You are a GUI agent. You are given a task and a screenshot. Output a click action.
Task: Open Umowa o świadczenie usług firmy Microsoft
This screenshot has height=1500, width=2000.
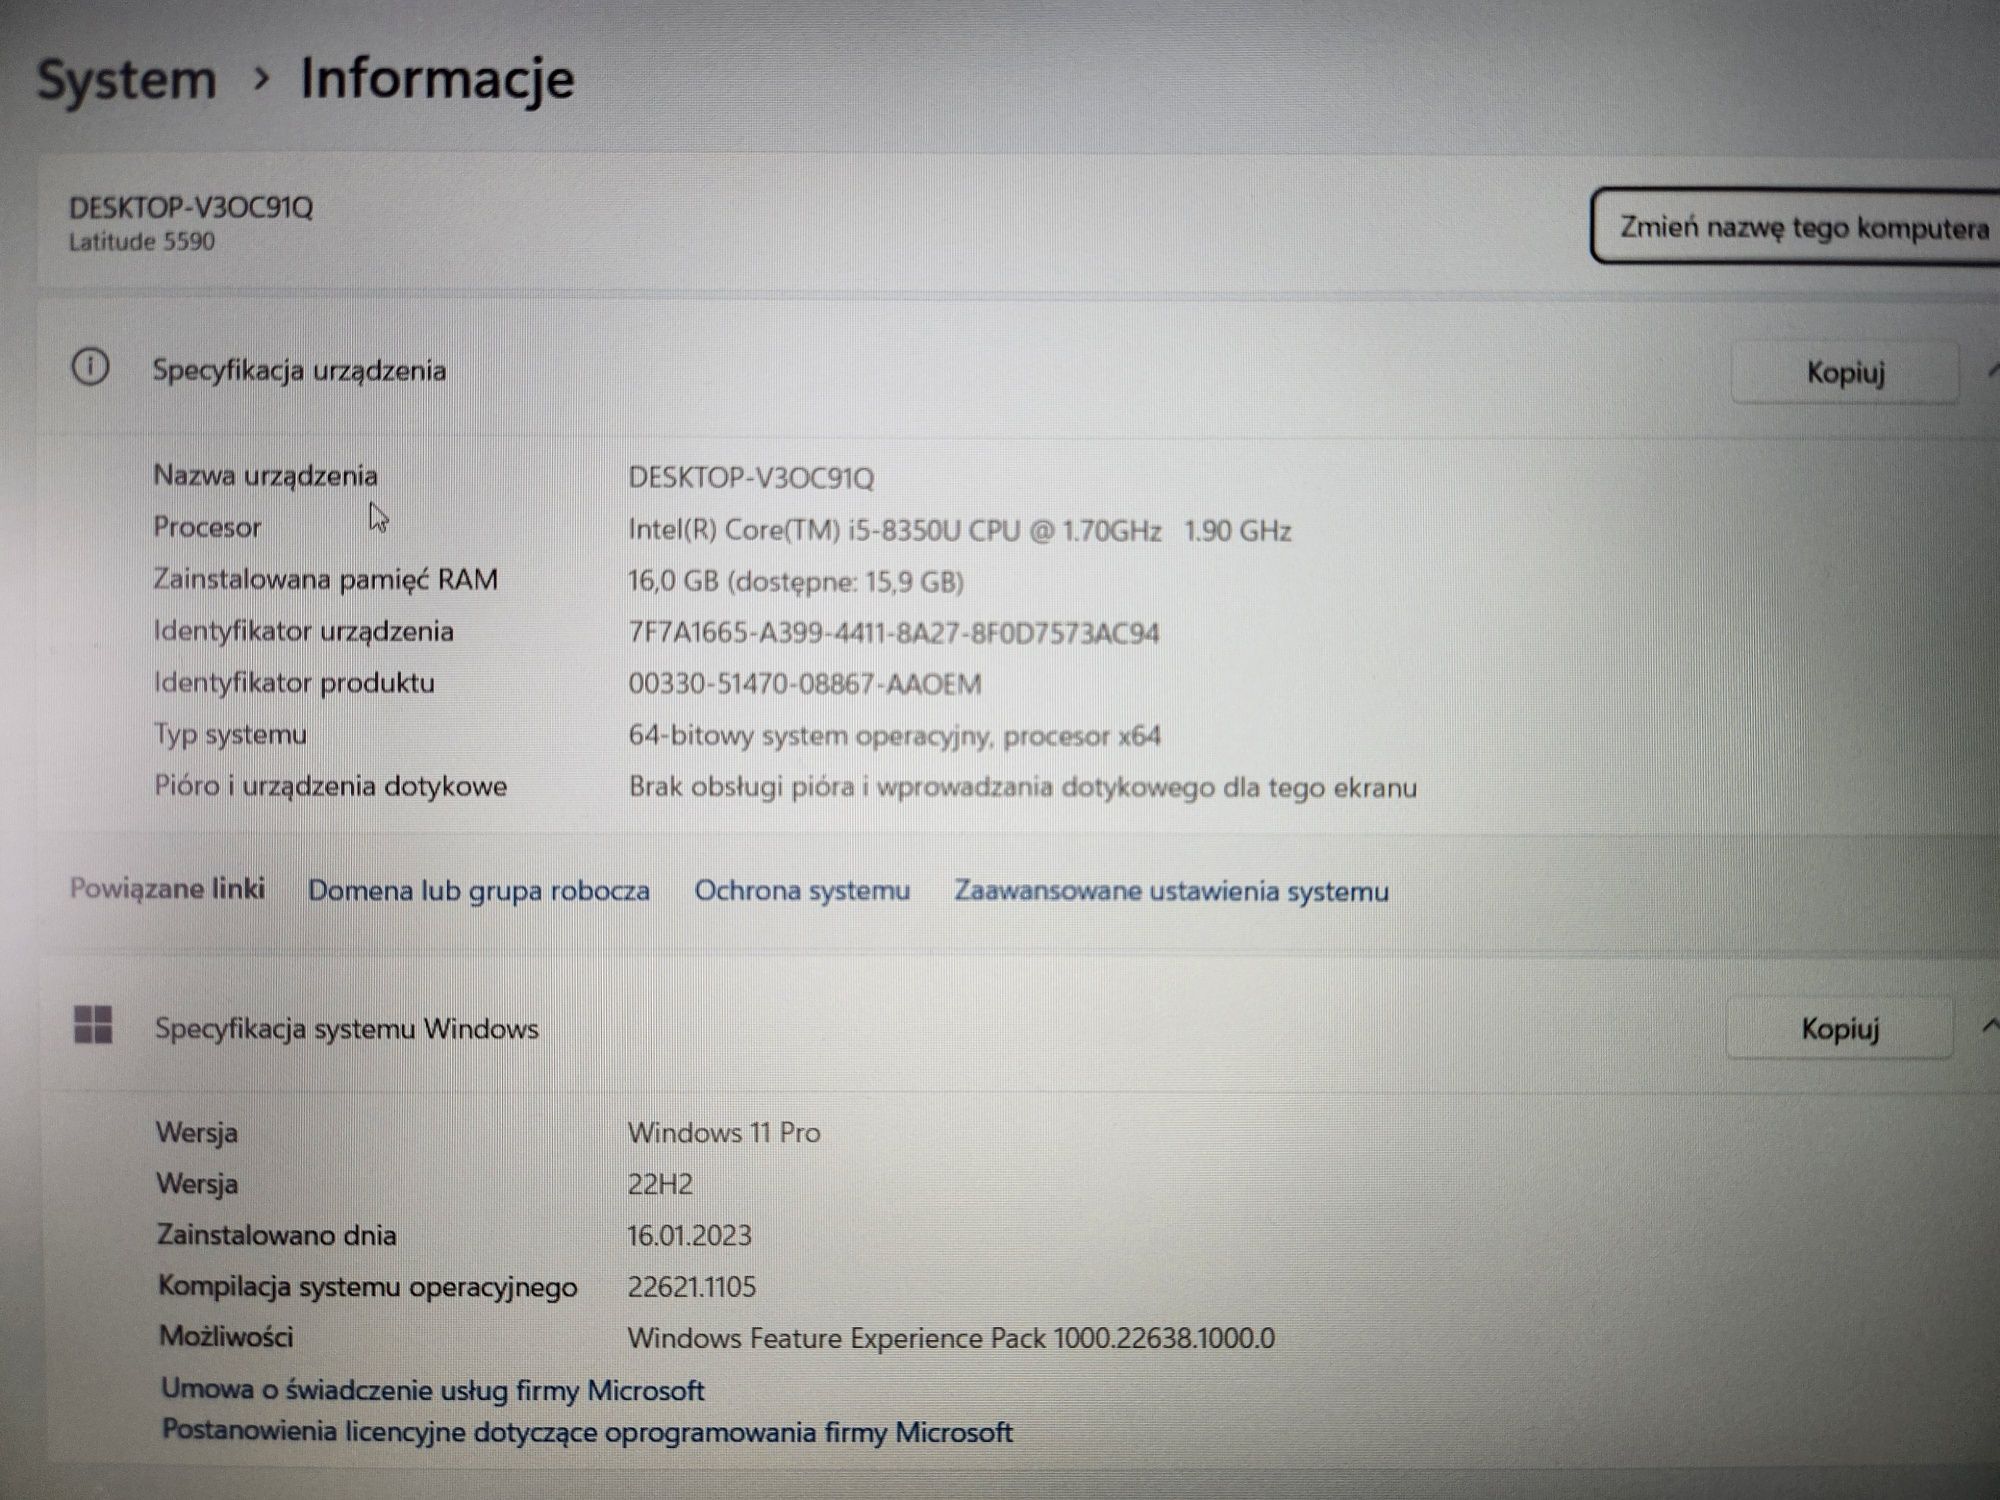pyautogui.click(x=432, y=1390)
